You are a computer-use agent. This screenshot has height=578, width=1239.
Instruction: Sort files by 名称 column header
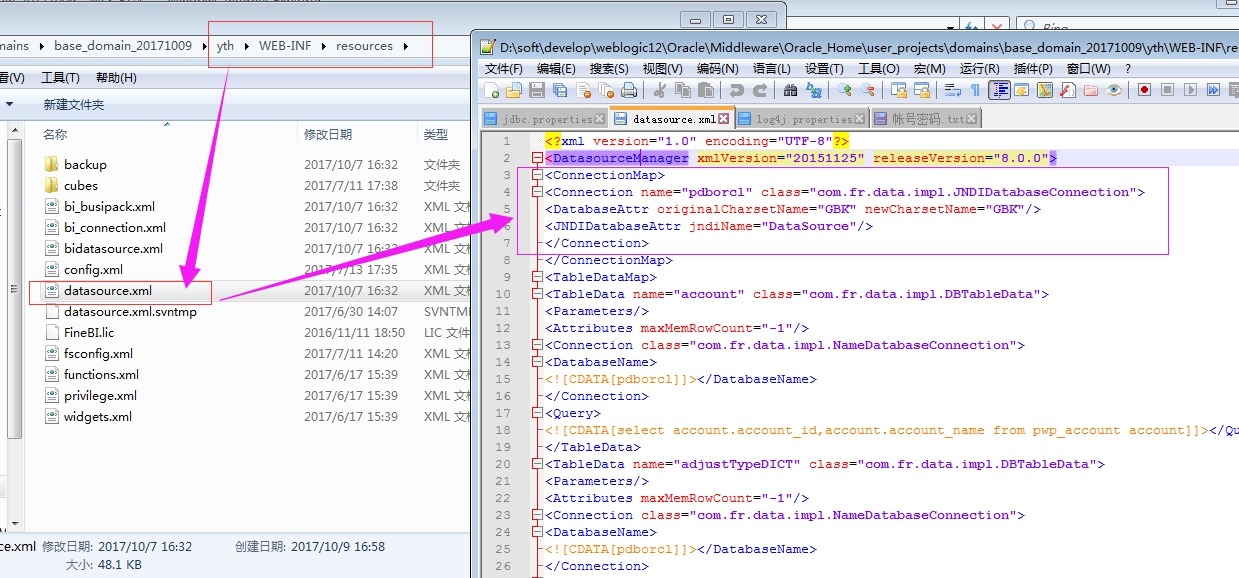tap(55, 134)
